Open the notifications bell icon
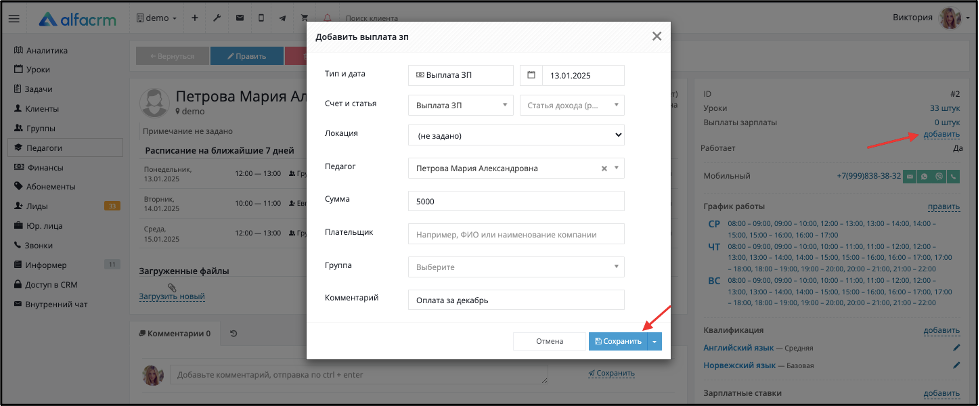This screenshot has width=979, height=406. pyautogui.click(x=328, y=18)
